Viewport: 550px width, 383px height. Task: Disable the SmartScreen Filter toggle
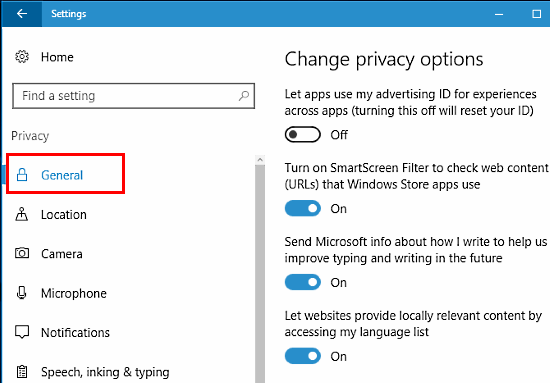point(303,209)
